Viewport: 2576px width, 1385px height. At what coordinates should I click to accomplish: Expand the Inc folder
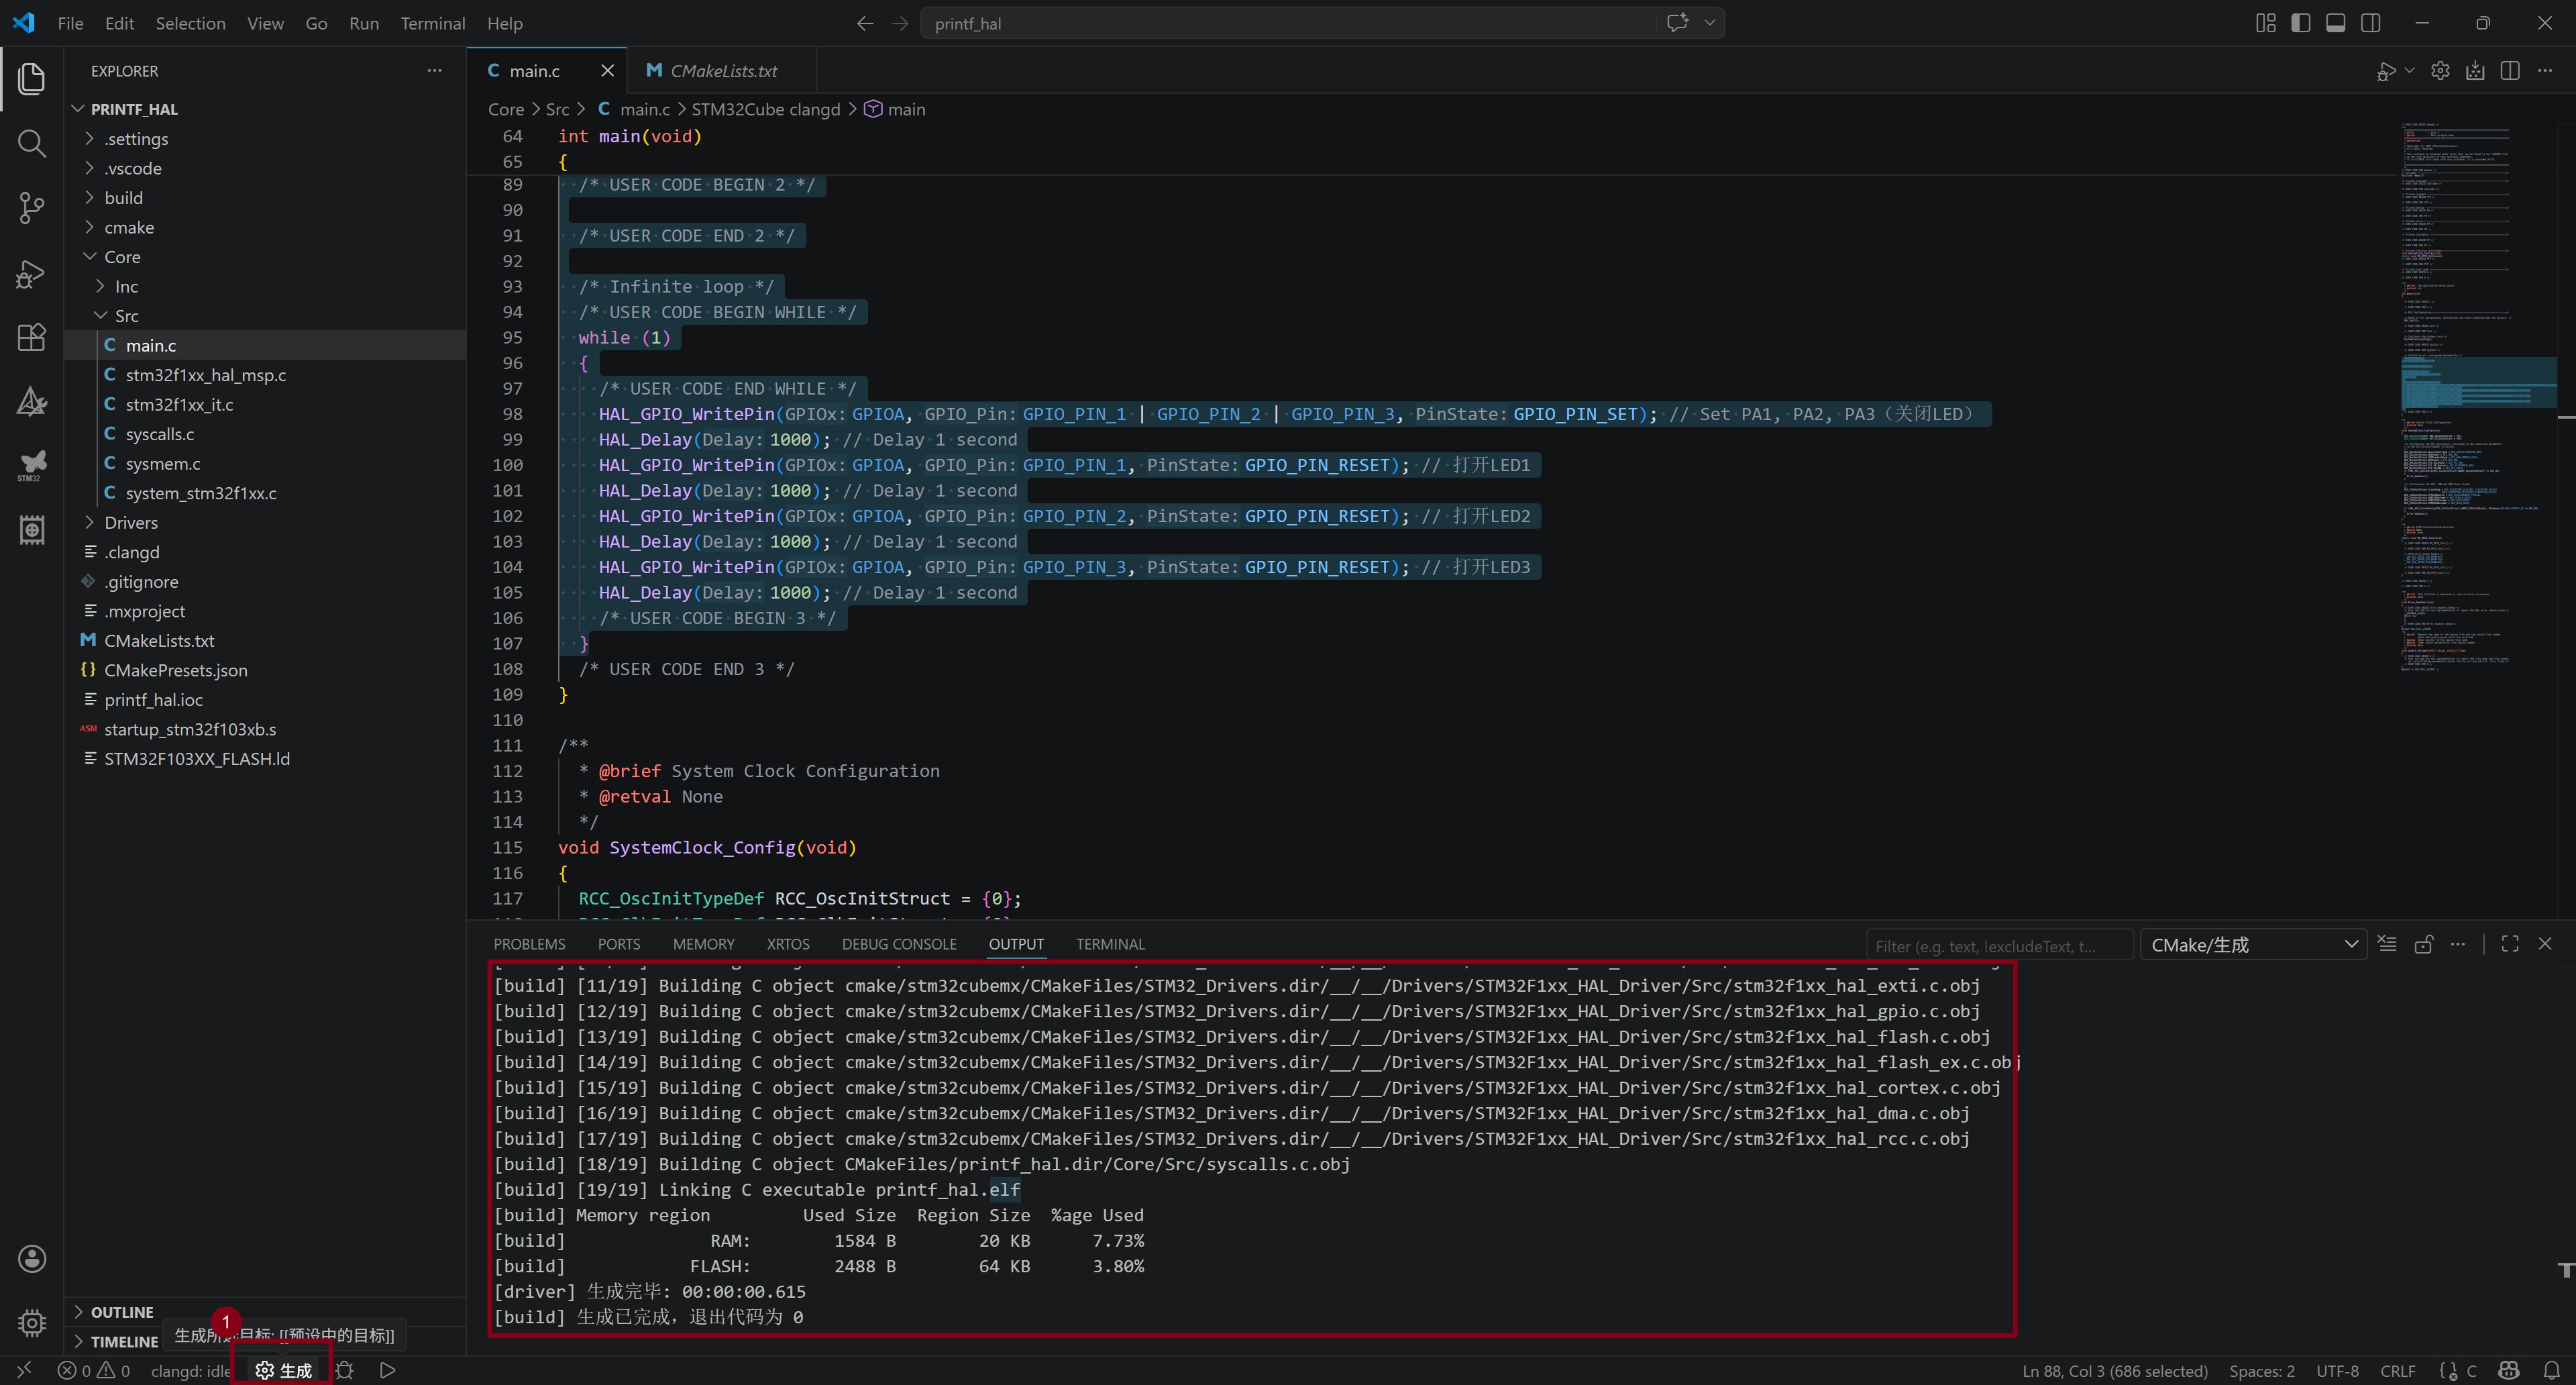[265, 287]
